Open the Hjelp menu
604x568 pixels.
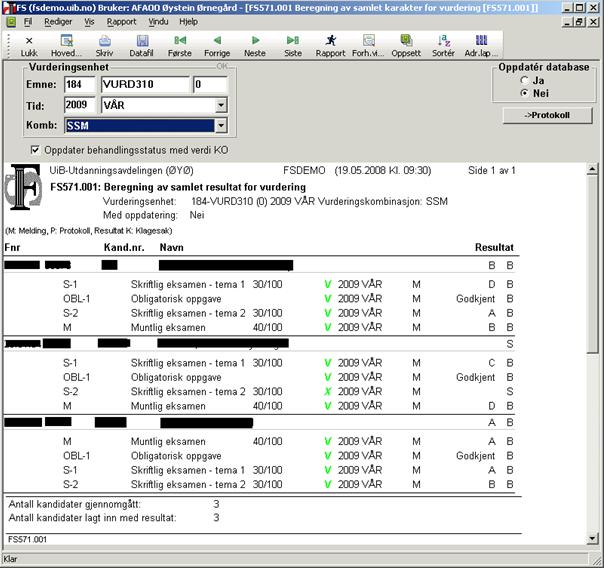188,22
